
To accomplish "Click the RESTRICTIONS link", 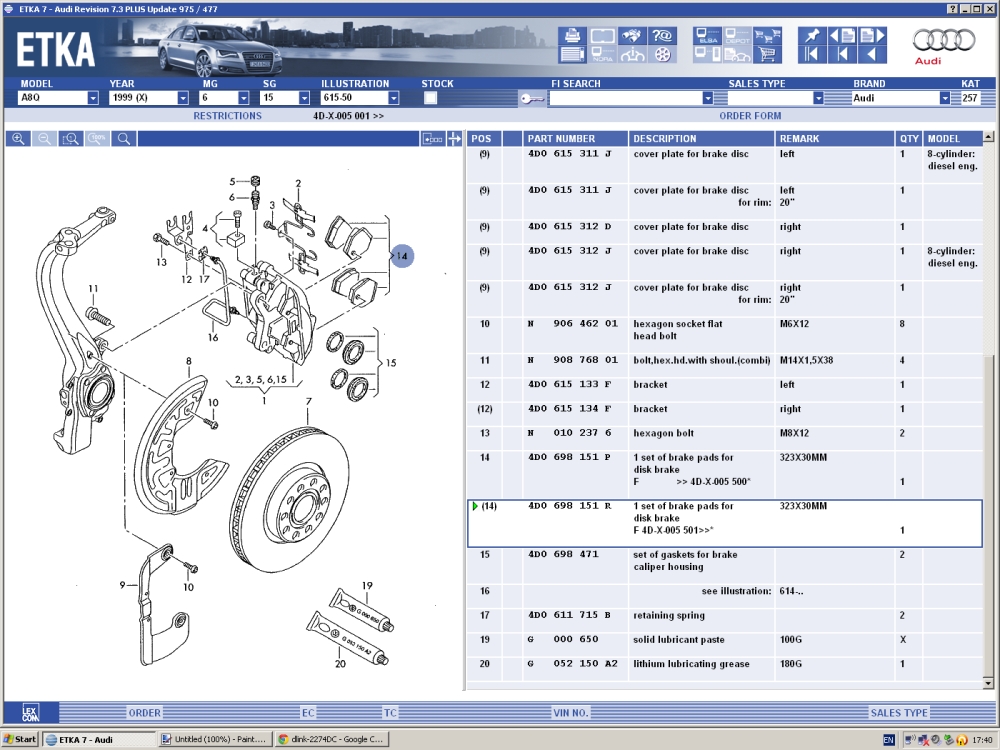I will [228, 116].
